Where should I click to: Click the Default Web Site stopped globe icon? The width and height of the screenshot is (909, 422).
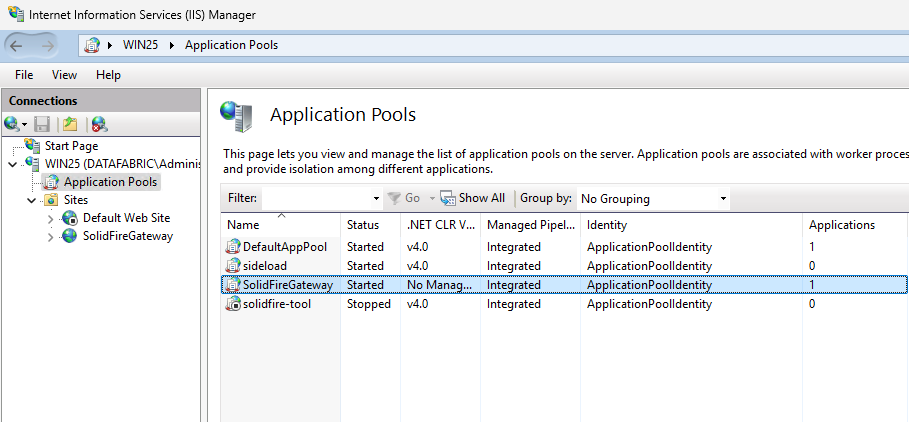70,218
